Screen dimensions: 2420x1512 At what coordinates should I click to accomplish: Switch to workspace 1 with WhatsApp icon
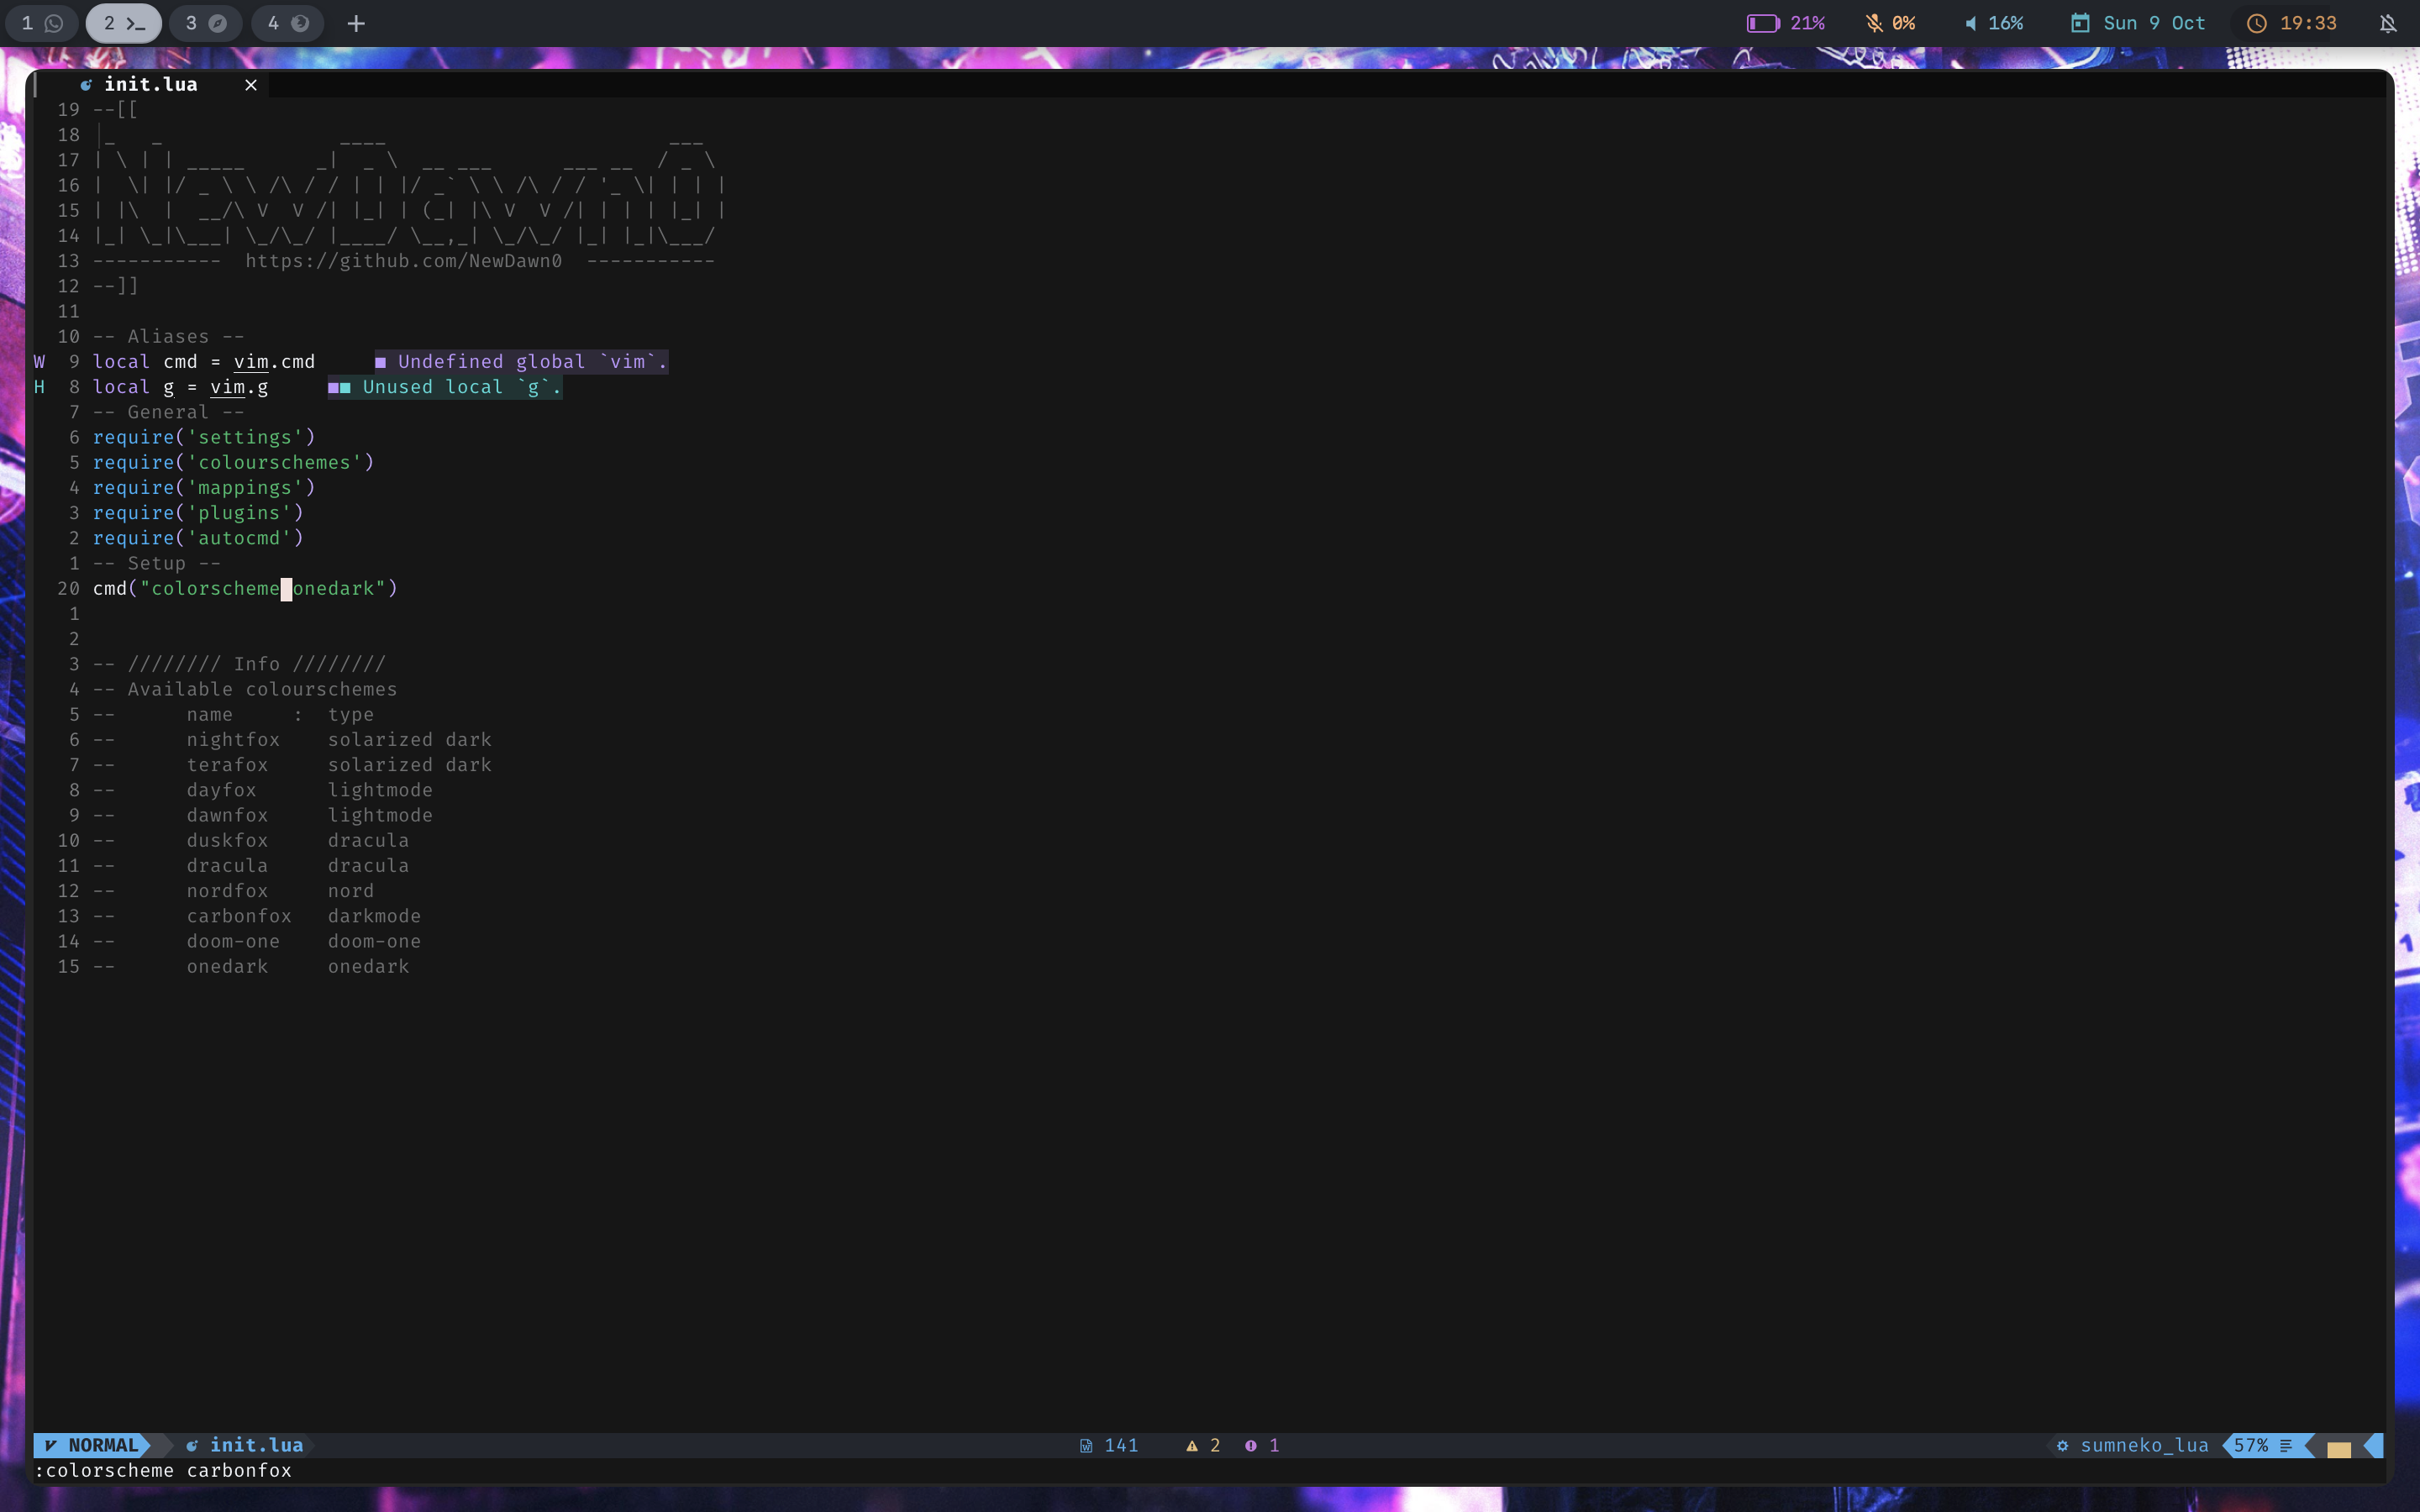pos(42,23)
